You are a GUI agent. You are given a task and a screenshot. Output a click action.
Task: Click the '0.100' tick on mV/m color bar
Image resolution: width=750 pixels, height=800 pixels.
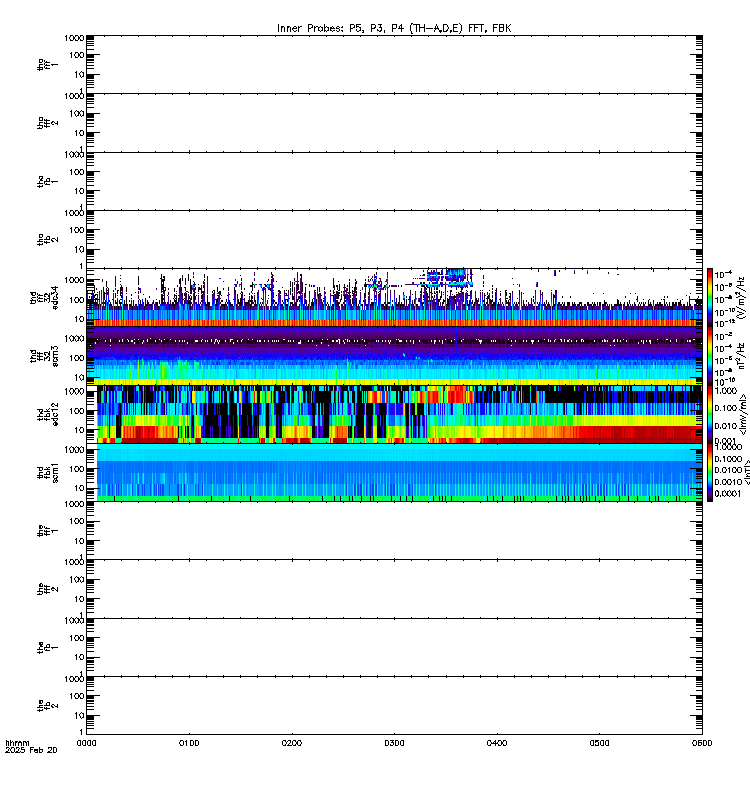click(726, 408)
